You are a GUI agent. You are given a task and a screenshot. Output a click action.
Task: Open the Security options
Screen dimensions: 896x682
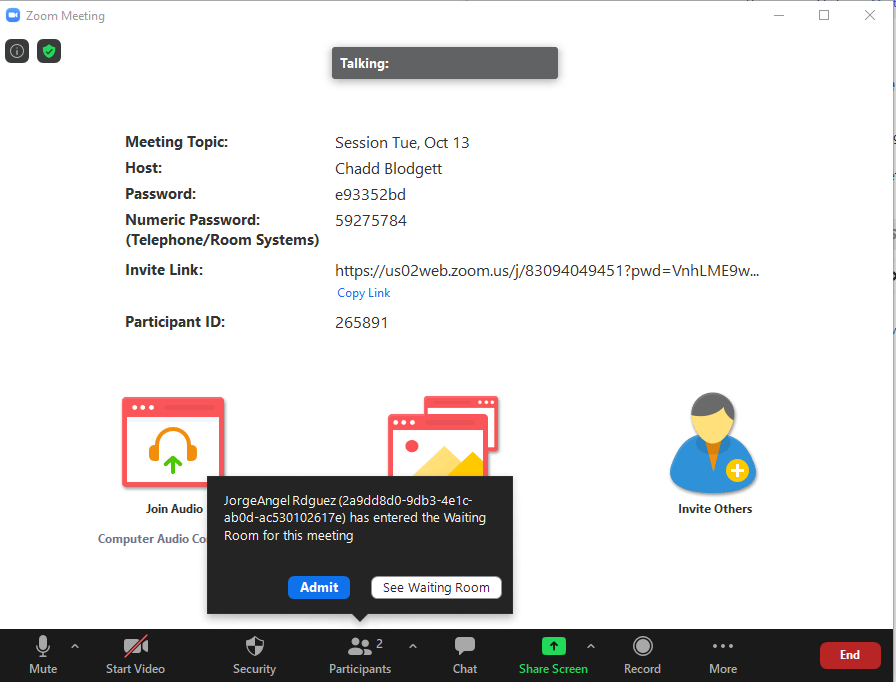click(254, 655)
